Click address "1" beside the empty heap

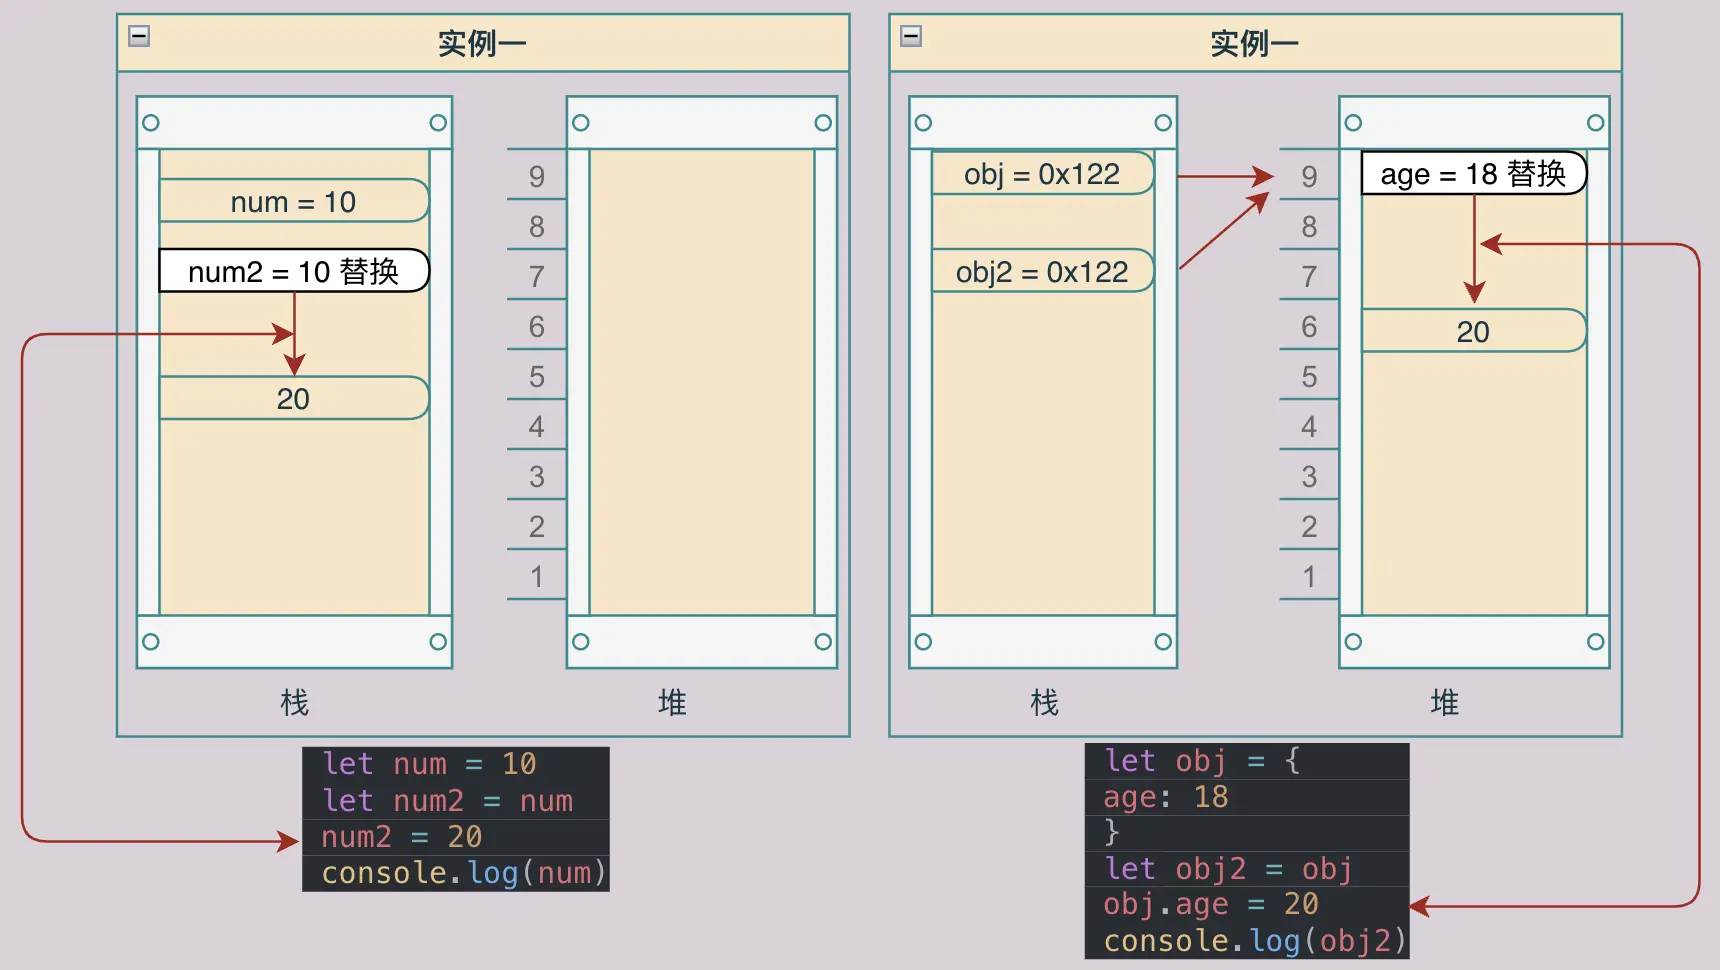[x=537, y=577]
